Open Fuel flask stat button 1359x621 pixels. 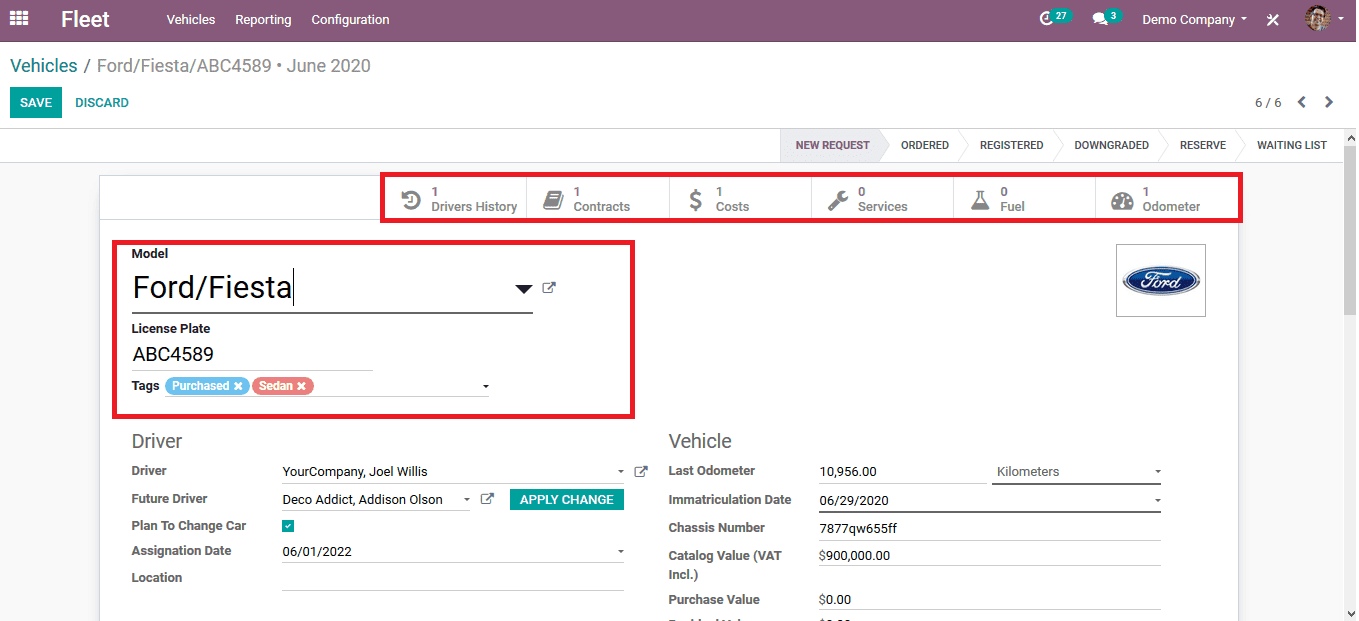pyautogui.click(x=1024, y=199)
